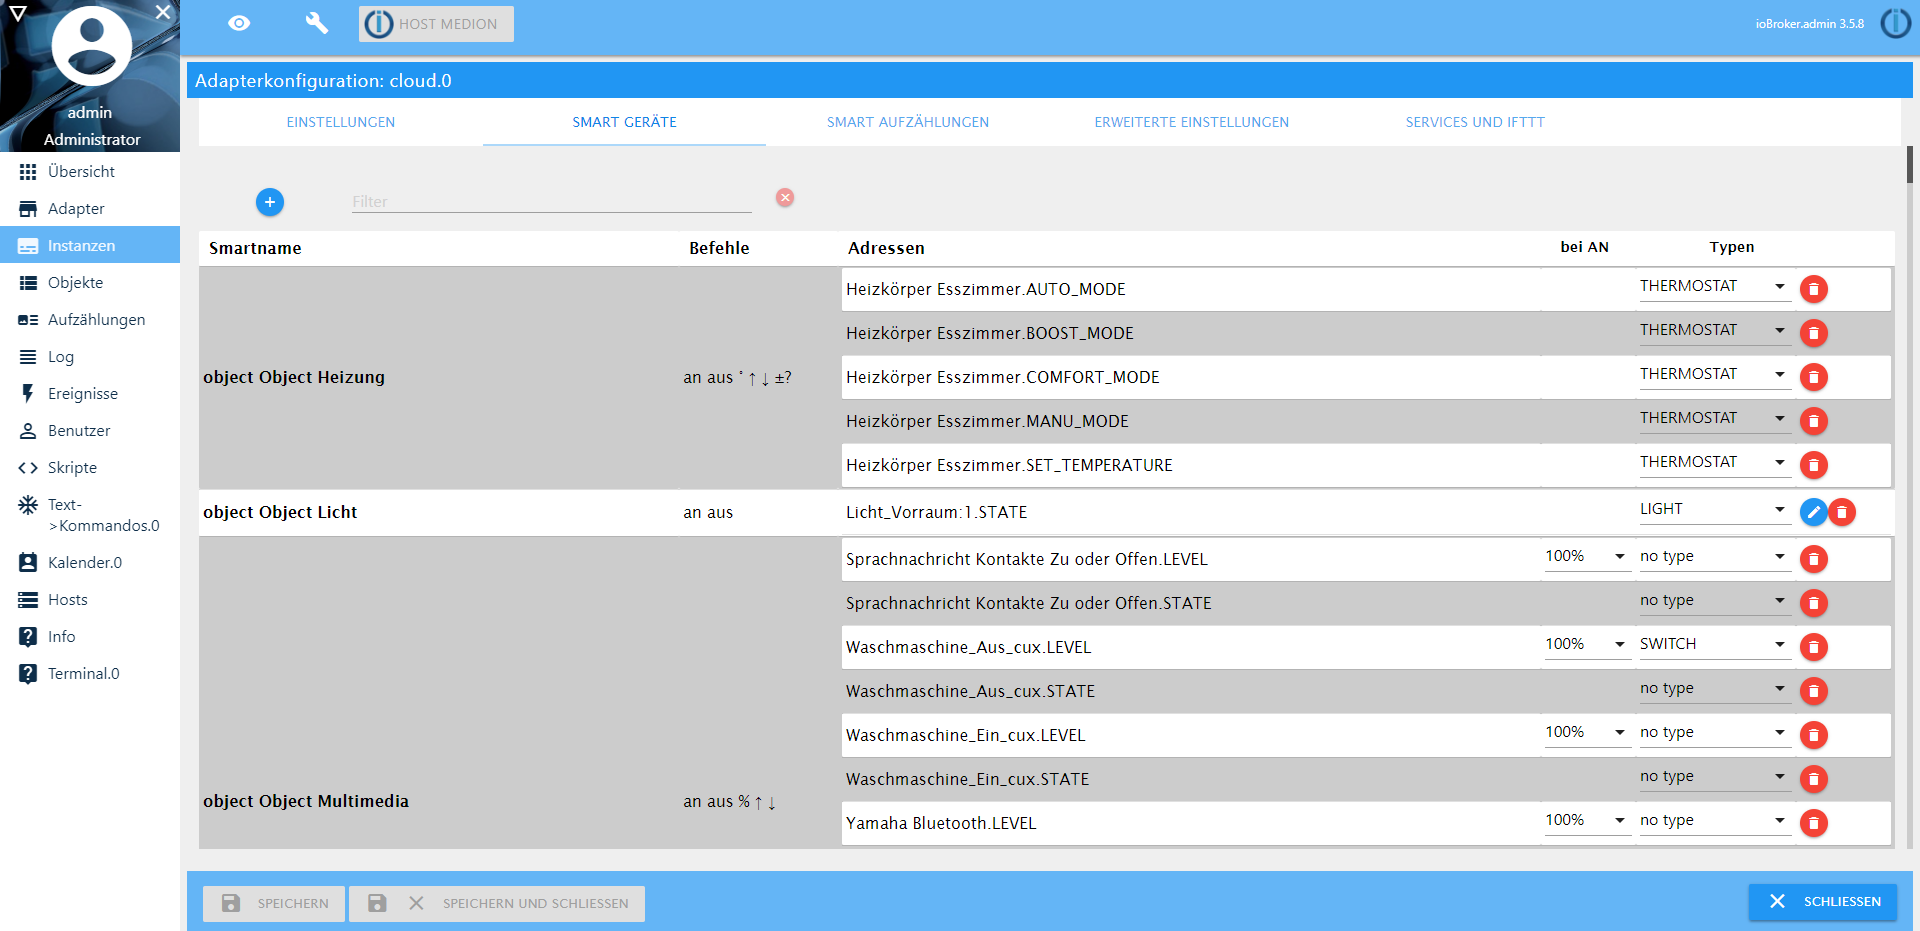Delete the Waschmaschine_Aus_cux.LEVEL row
Image resolution: width=1920 pixels, height=931 pixels.
tap(1813, 647)
